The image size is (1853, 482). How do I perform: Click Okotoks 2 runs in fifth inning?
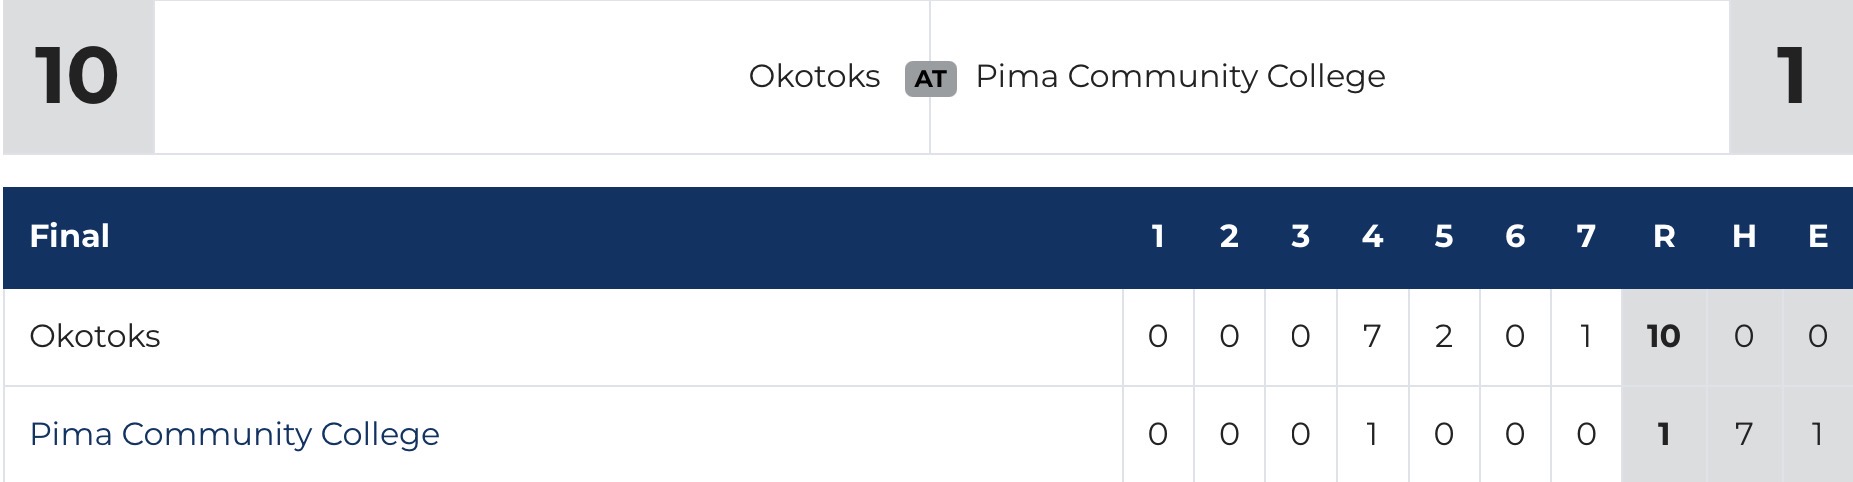1443,336
